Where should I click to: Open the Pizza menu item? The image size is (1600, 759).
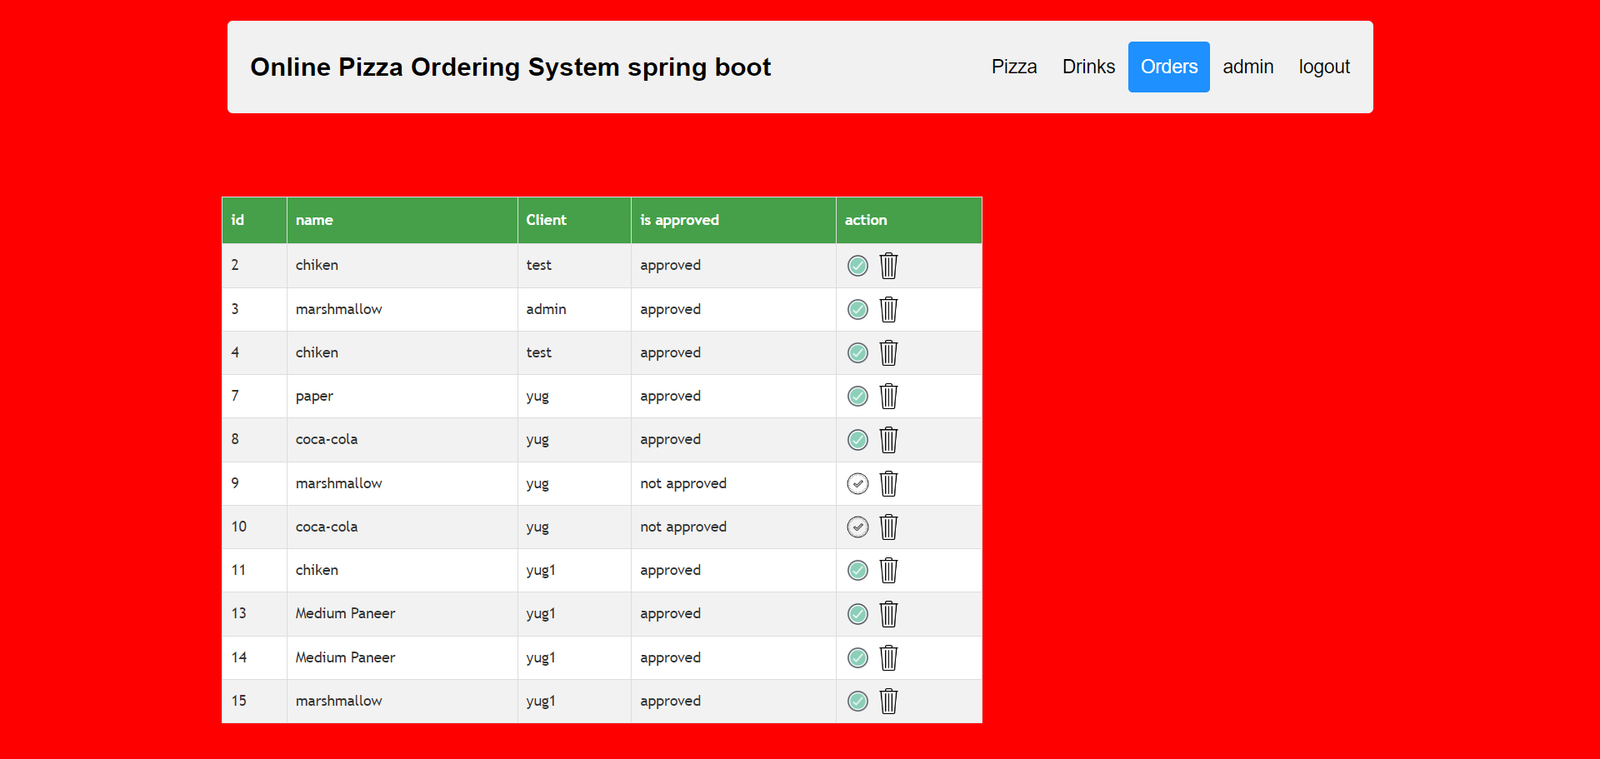tap(1013, 67)
